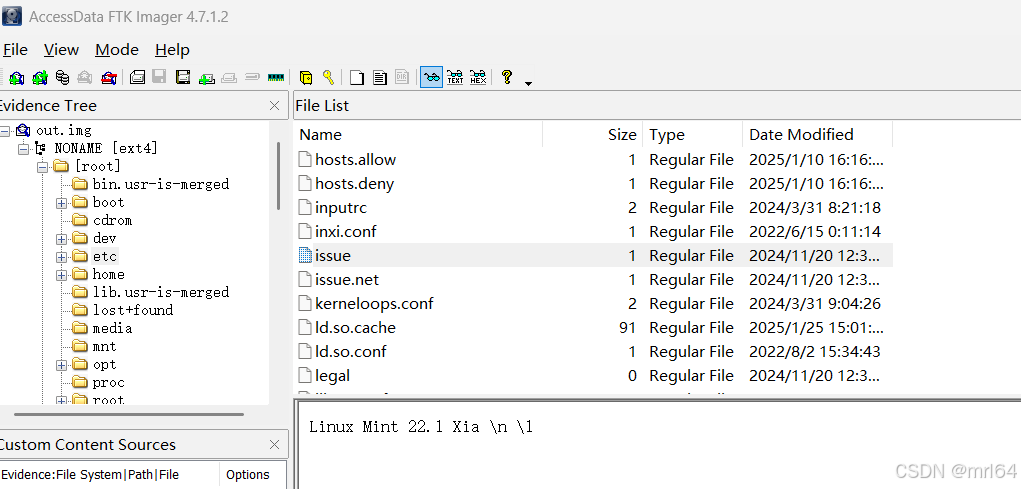This screenshot has width=1021, height=489.
Task: Click Remove All Evidence Items icon
Action: pyautogui.click(x=109, y=78)
